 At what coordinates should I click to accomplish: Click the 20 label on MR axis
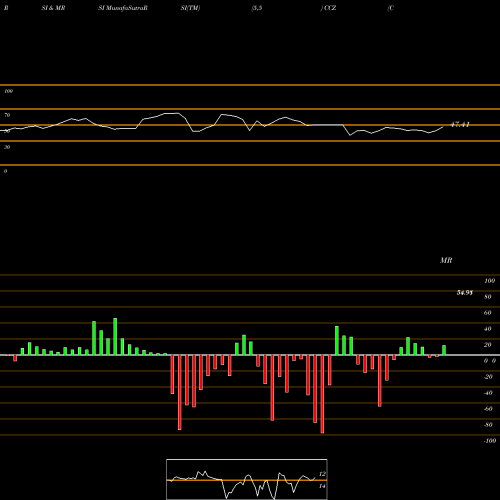tap(488, 345)
